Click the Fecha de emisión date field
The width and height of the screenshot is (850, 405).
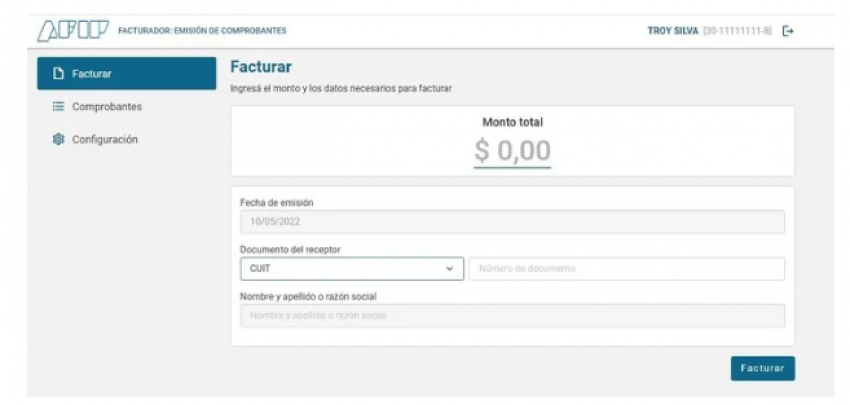point(512,222)
